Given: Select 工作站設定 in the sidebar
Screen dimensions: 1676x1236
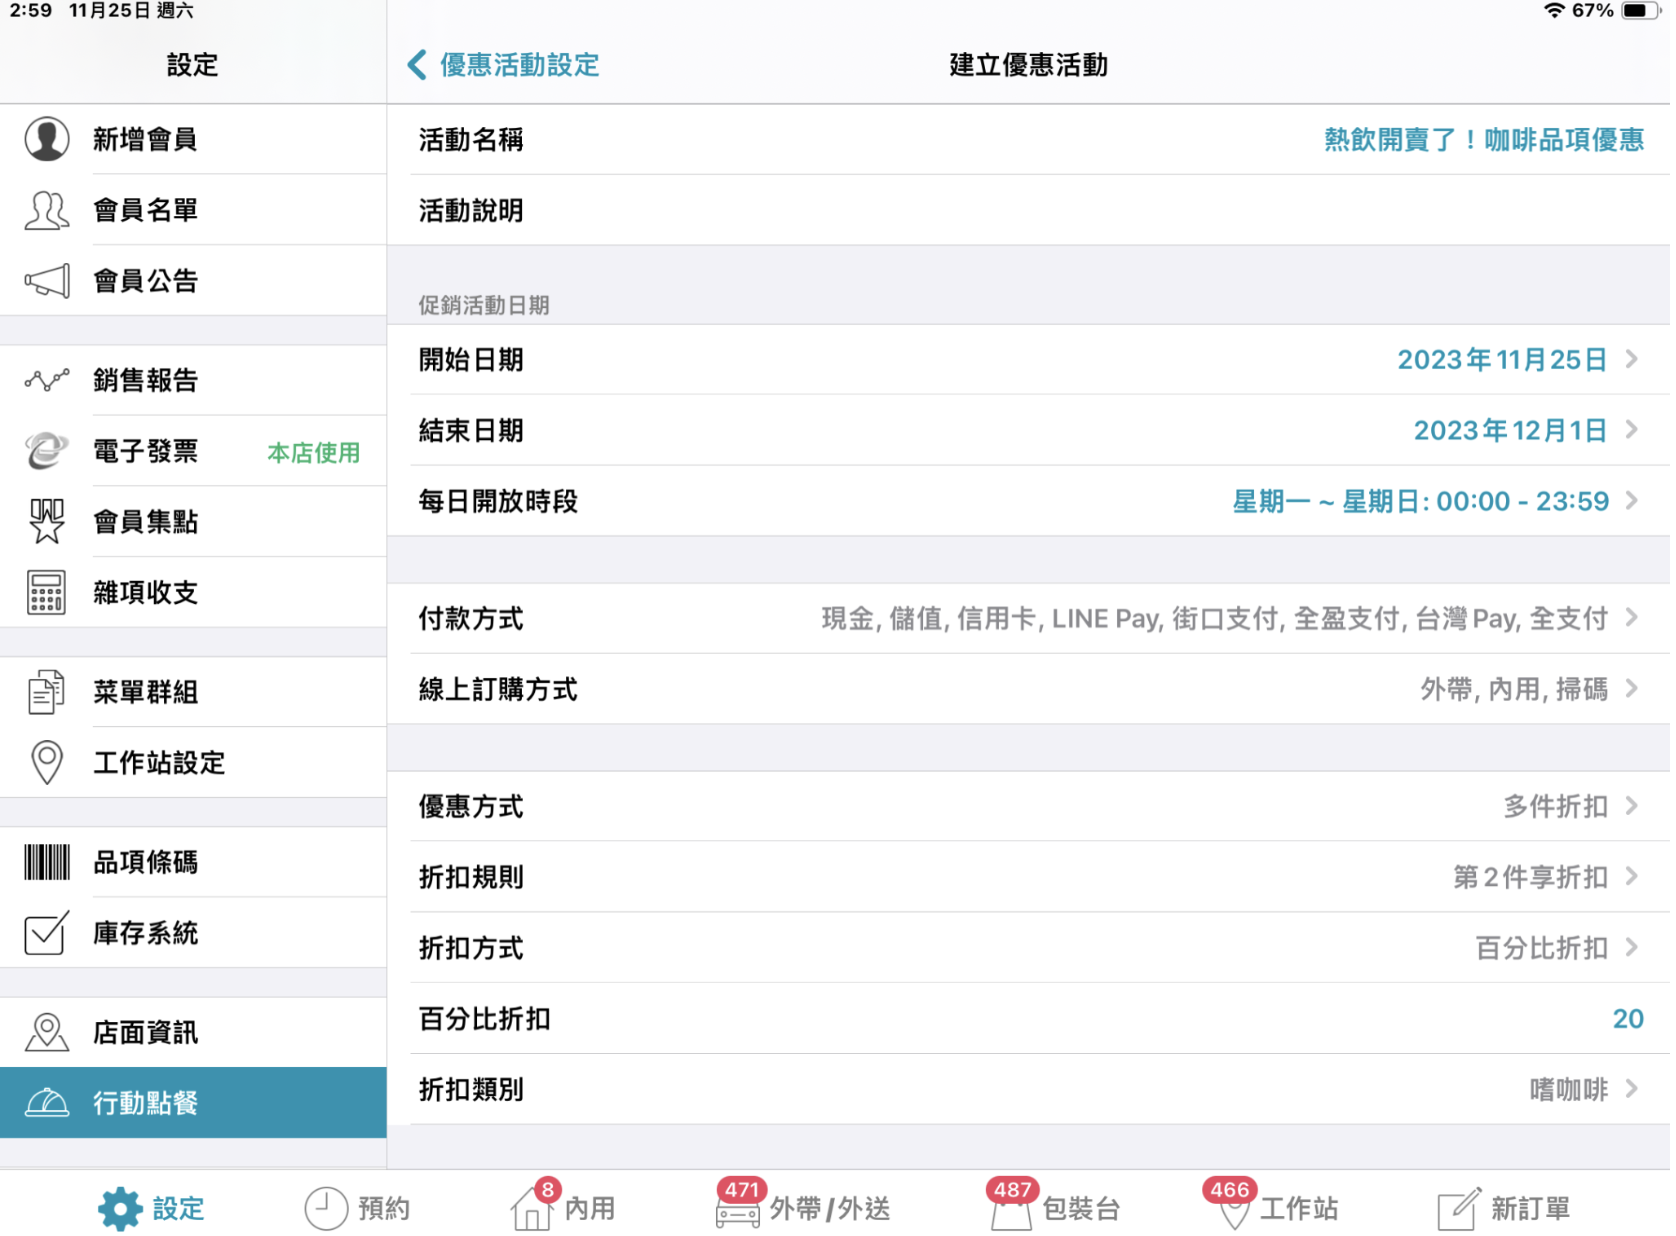Looking at the screenshot, I should [160, 763].
